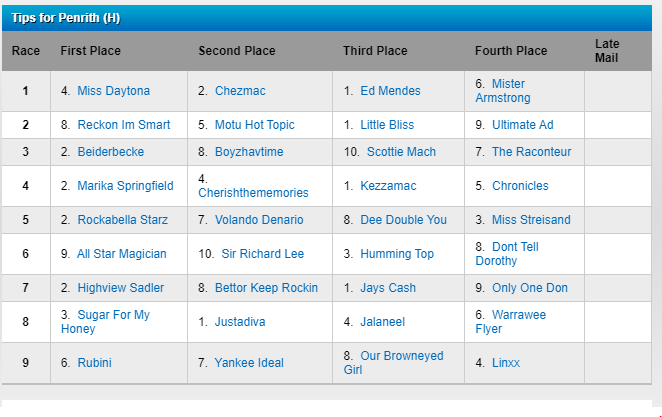Image resolution: width=662 pixels, height=417 pixels.
Task: Open Highview Sadler horse link
Action: click(120, 288)
